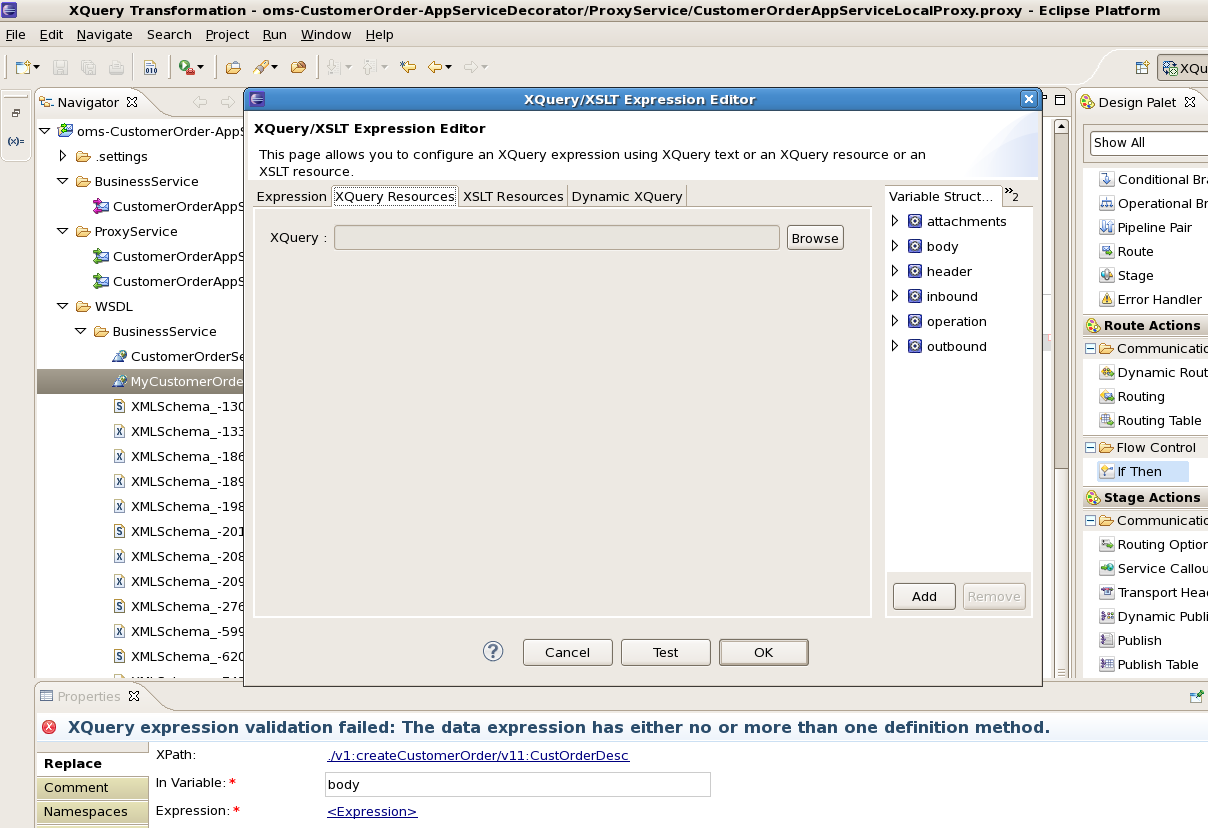Screen dimensions: 1208x828
Task: Select the Comment tab in Properties
Action: (92, 787)
